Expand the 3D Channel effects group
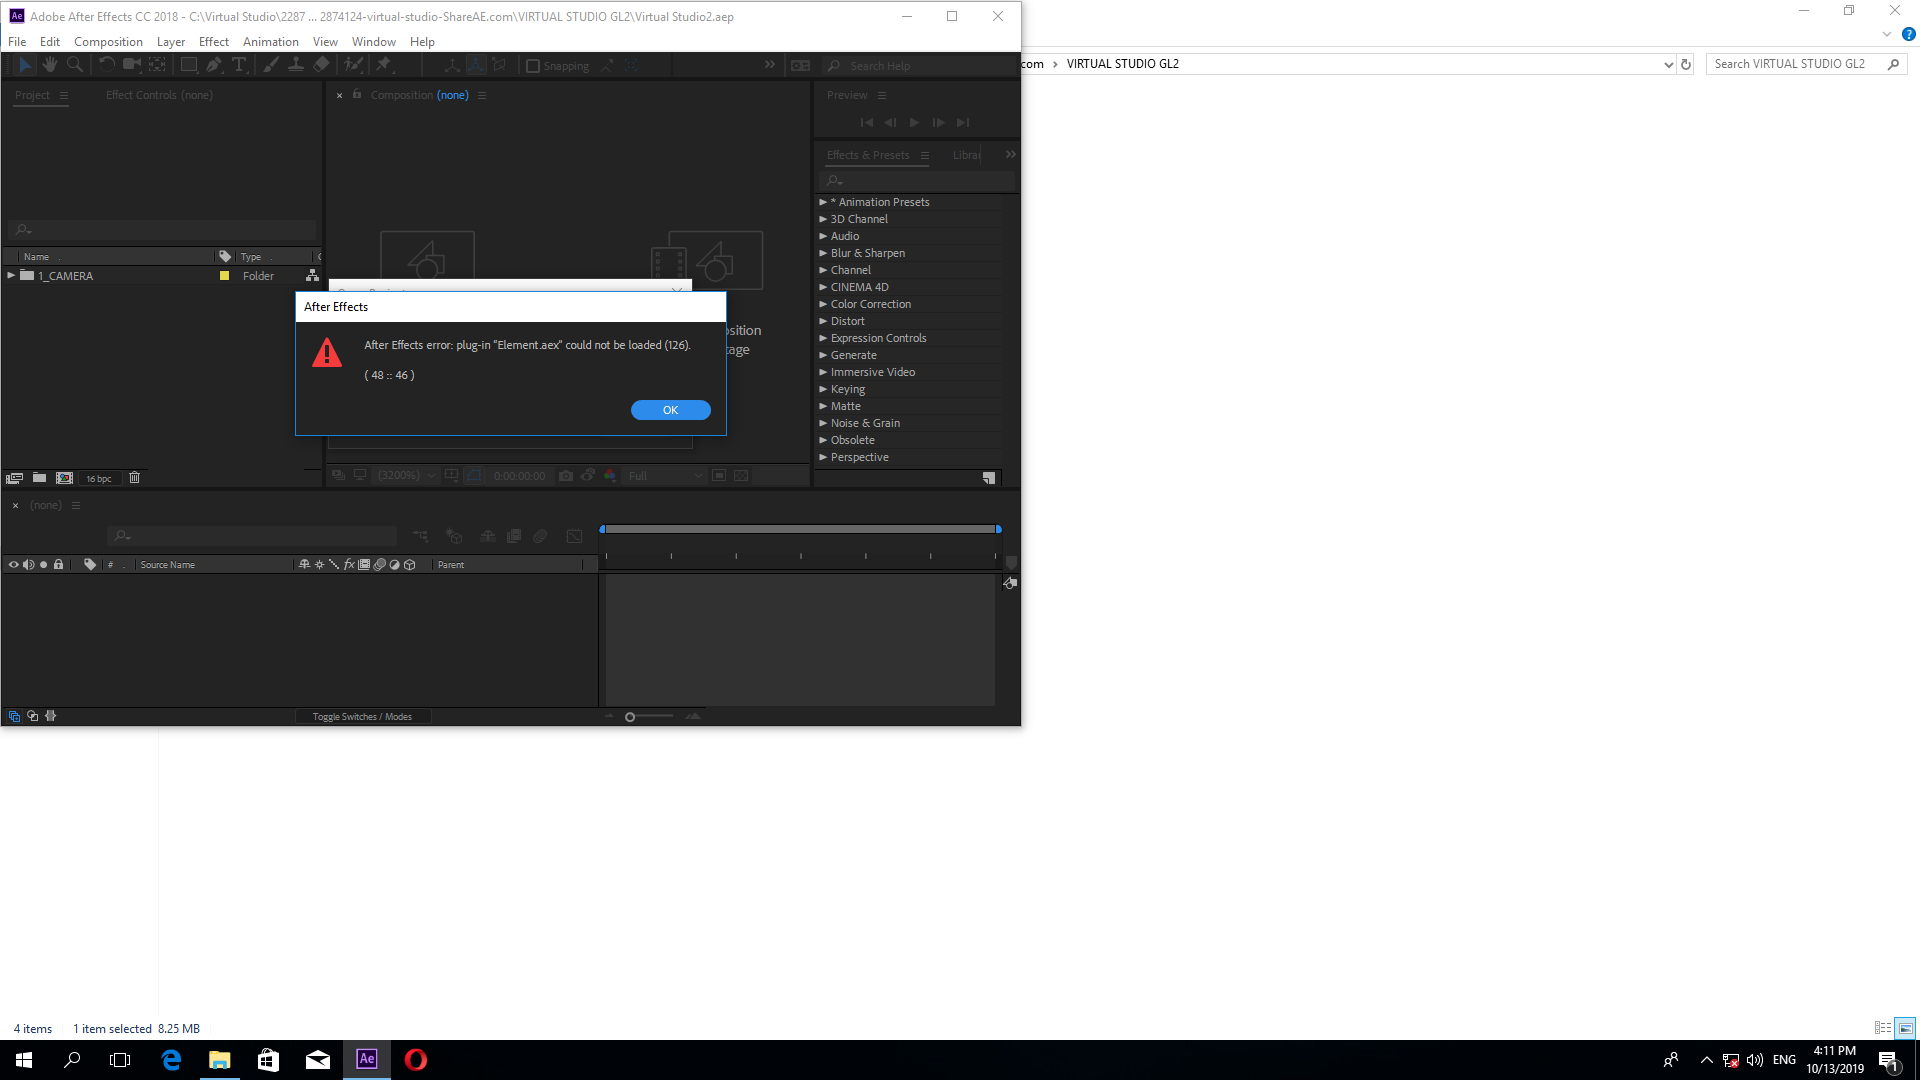1920x1080 pixels. [x=823, y=218]
